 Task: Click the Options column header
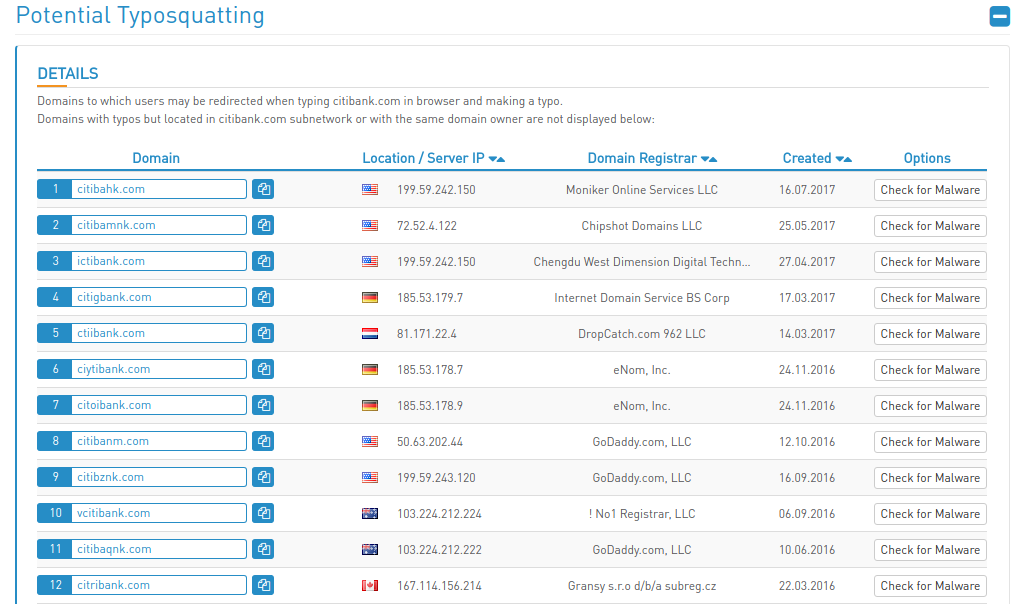pos(927,158)
